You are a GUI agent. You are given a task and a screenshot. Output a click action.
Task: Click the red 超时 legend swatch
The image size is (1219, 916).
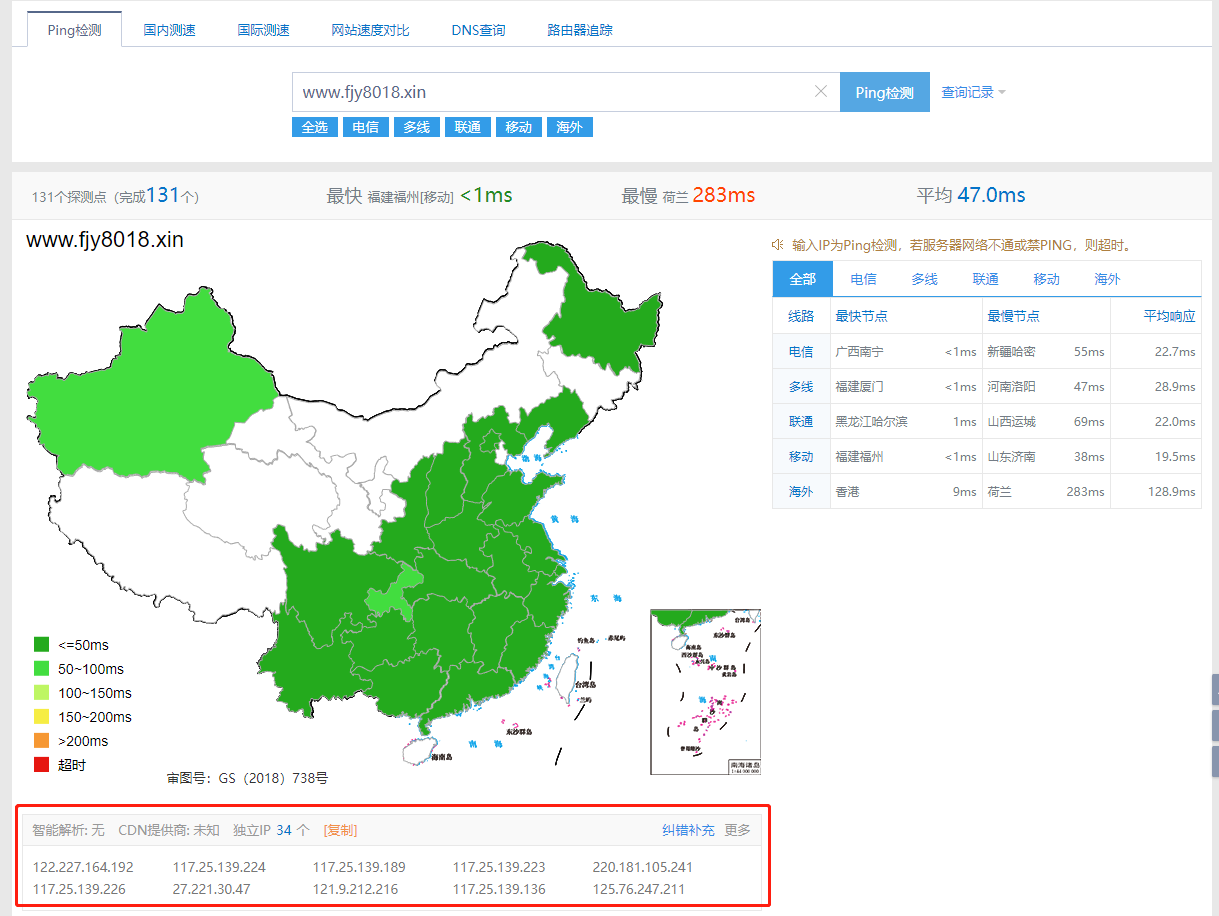[x=41, y=765]
